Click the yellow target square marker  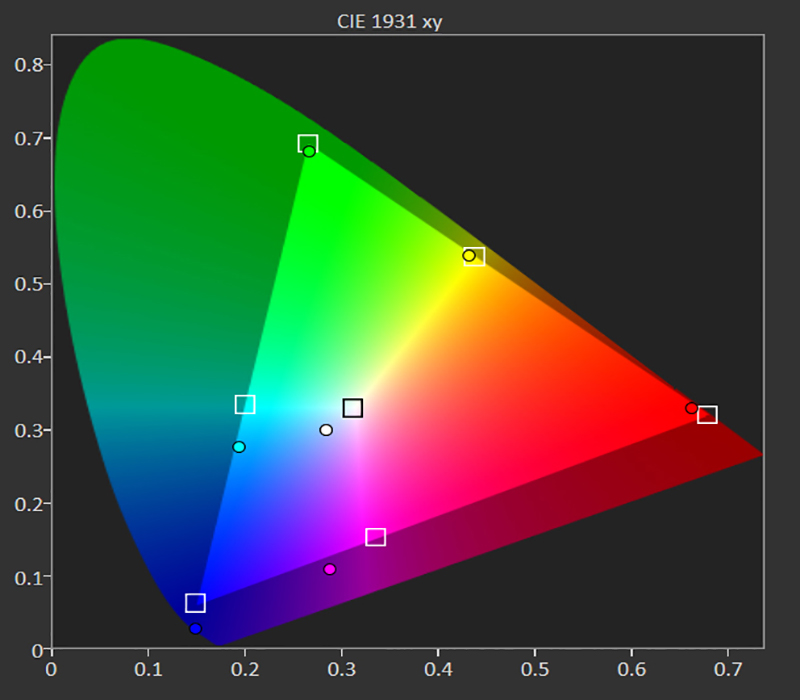474,256
